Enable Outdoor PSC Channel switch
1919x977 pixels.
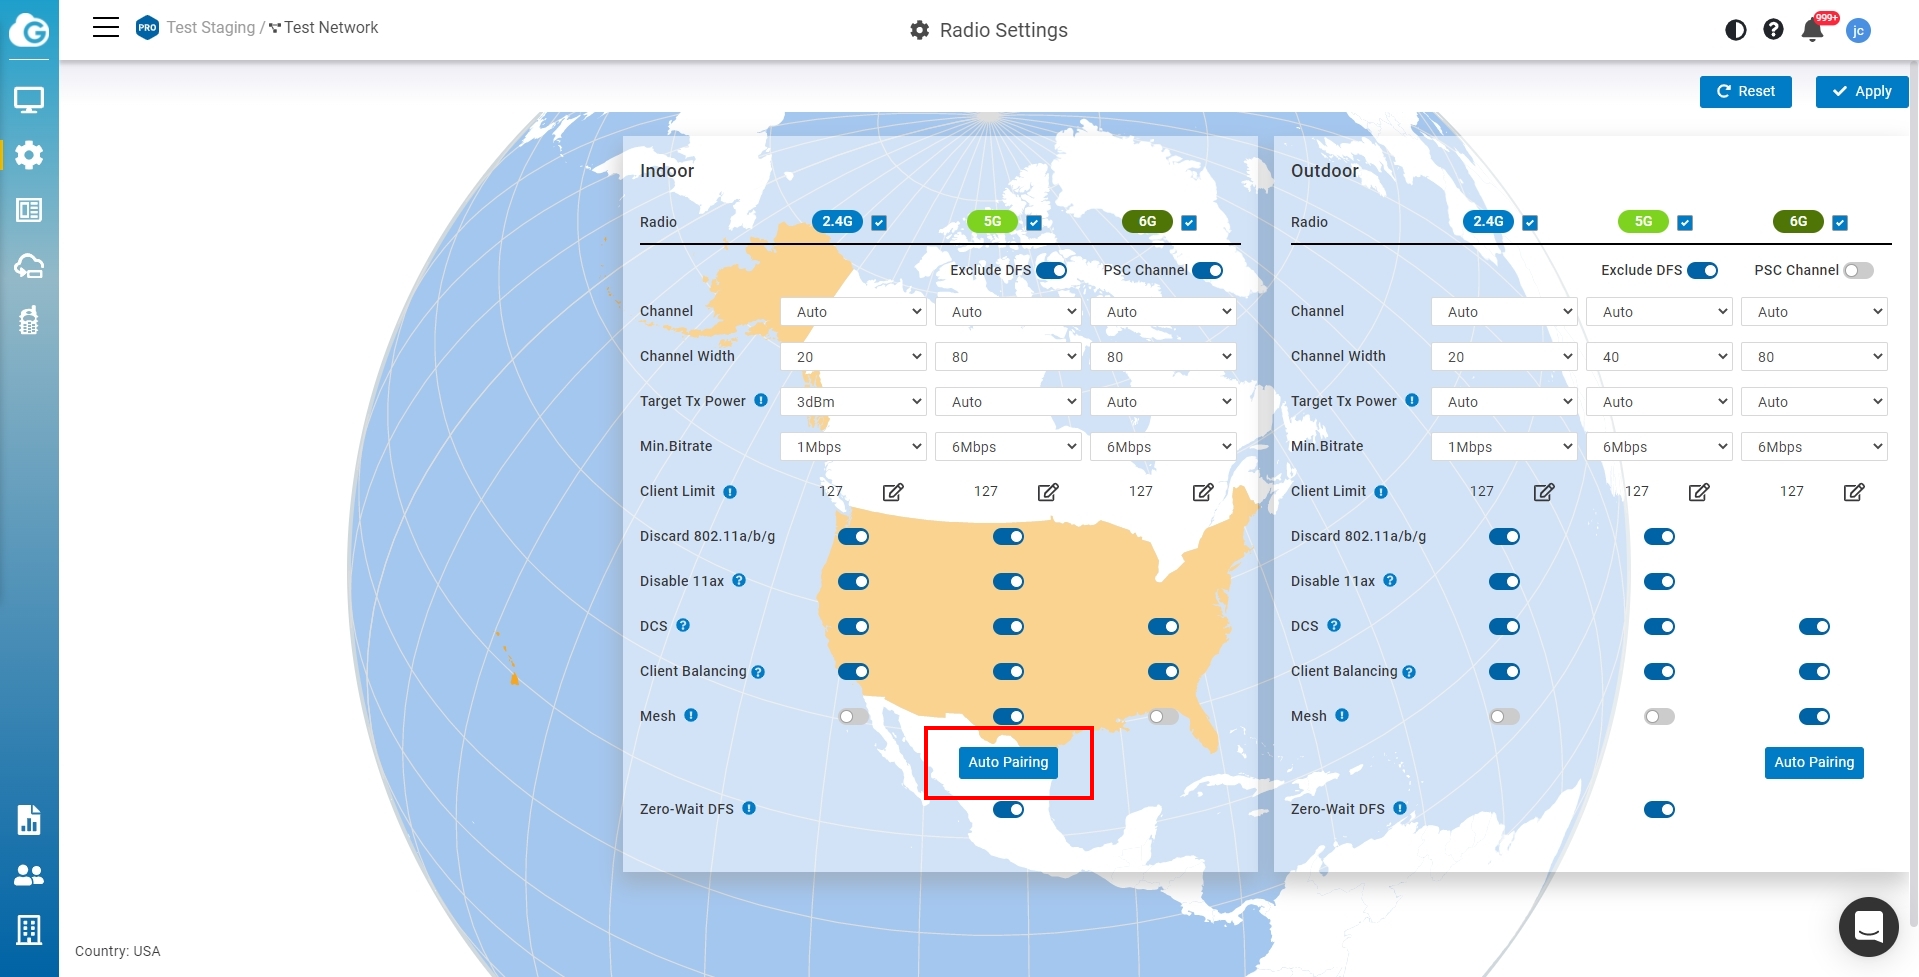1859,270
